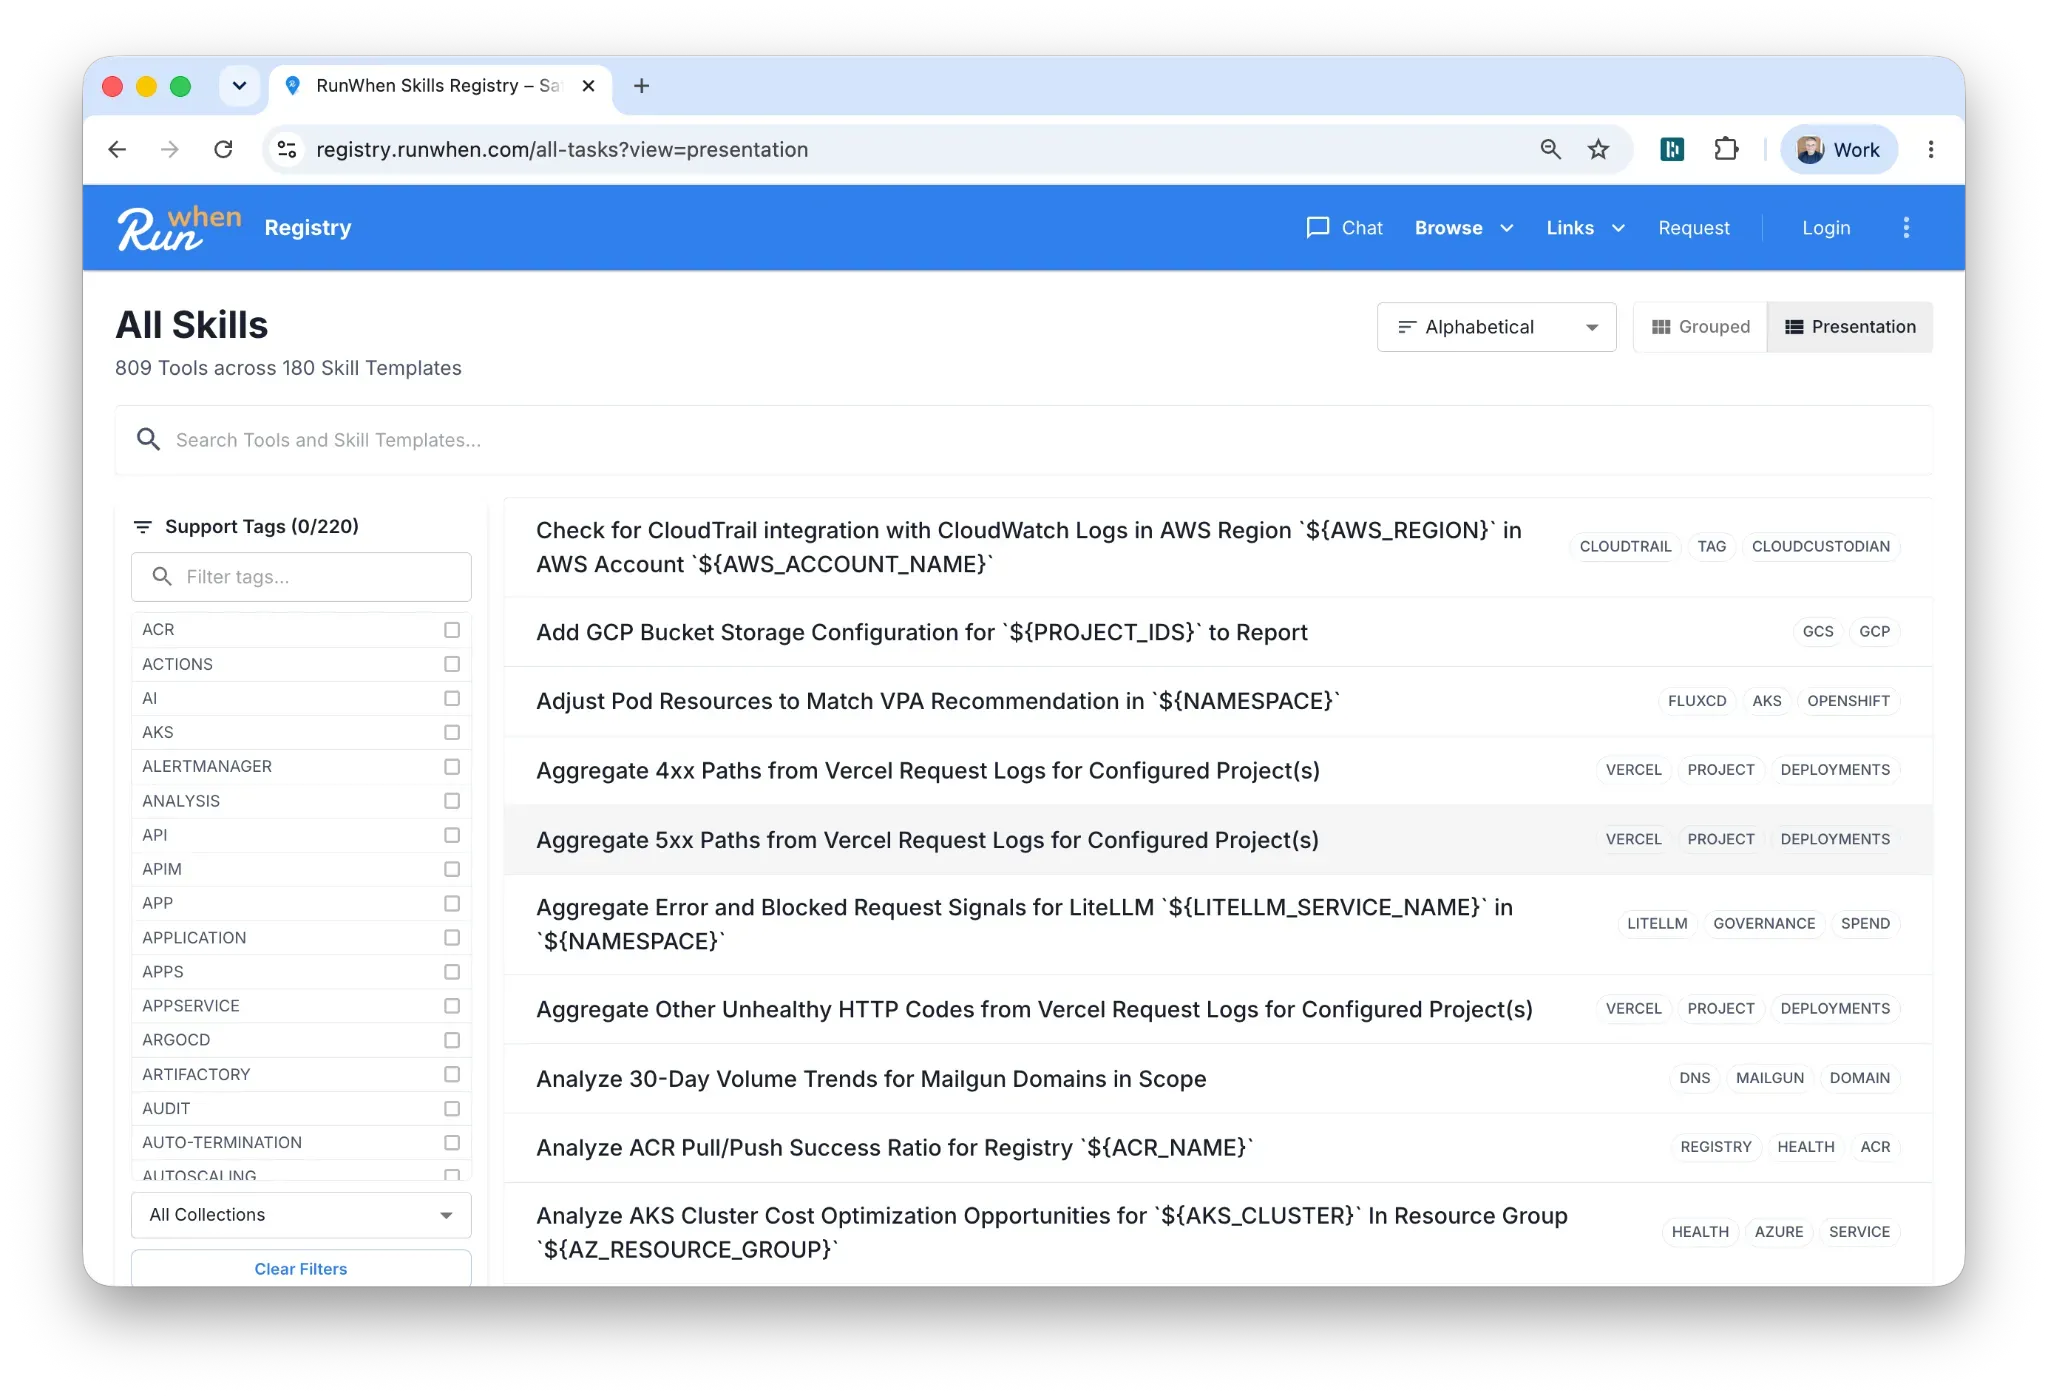Open Chat in the registry header
The width and height of the screenshot is (2048, 1396).
[1344, 228]
